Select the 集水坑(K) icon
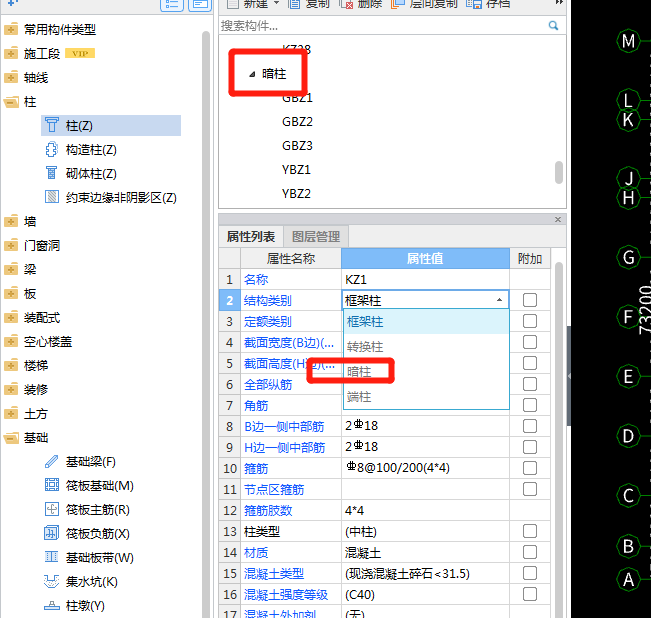This screenshot has height=618, width=651. pyautogui.click(x=51, y=581)
